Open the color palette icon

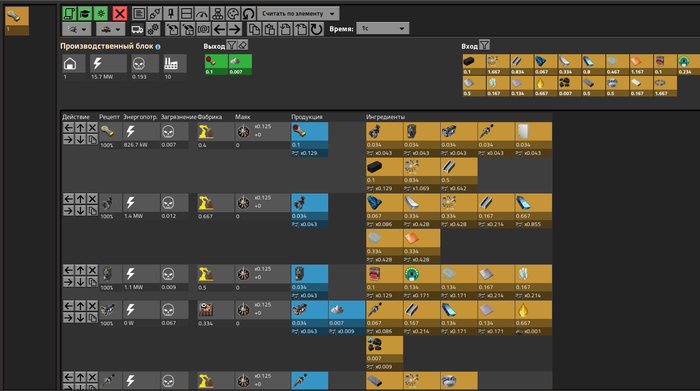pyautogui.click(x=233, y=13)
